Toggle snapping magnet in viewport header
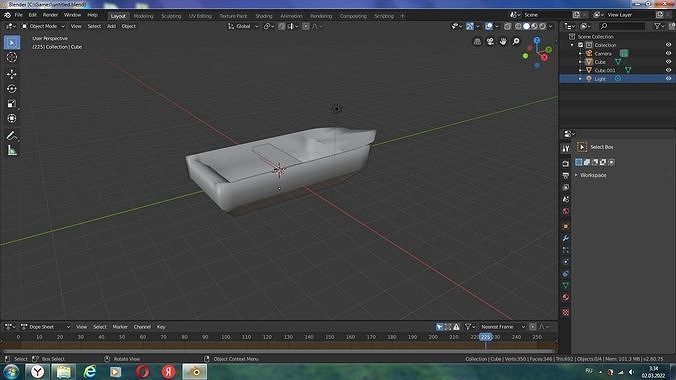The width and height of the screenshot is (676, 380). (282, 26)
